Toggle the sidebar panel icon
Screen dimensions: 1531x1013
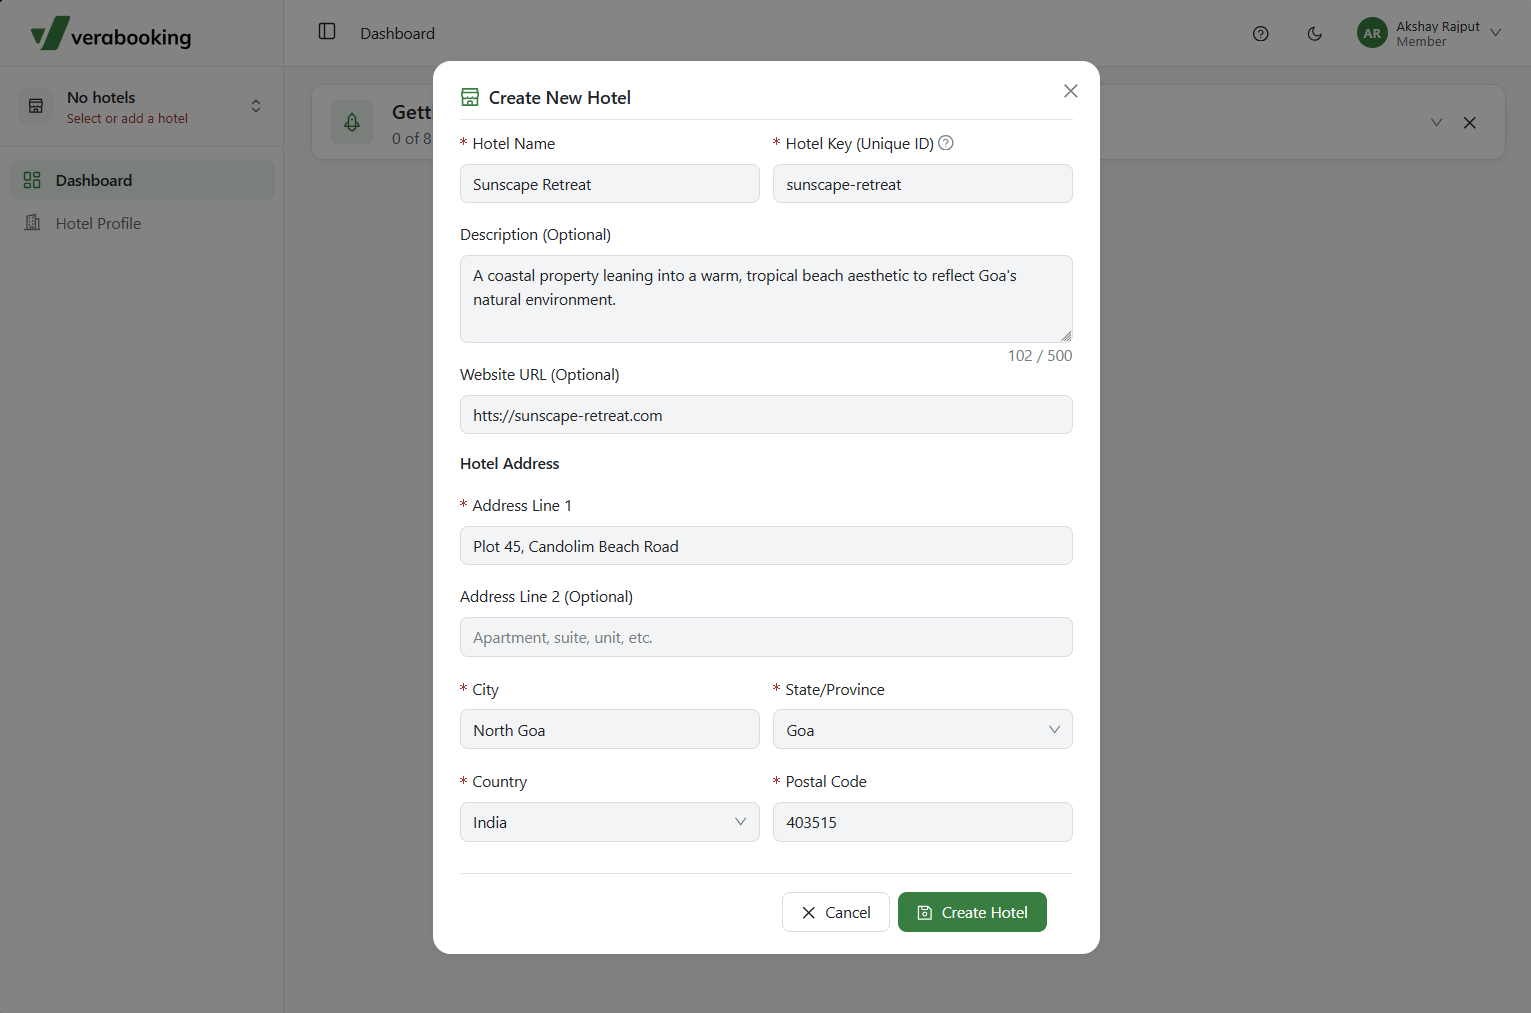tap(327, 32)
